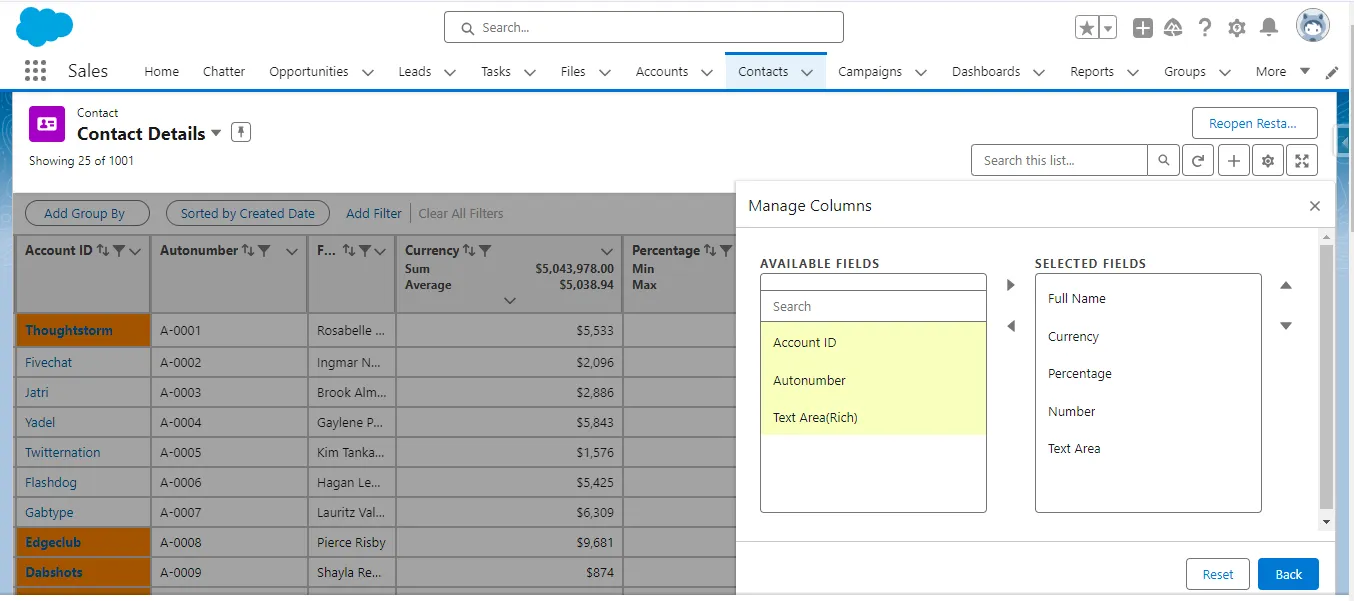Open the Chatter menu item
1354x601 pixels.
point(223,71)
